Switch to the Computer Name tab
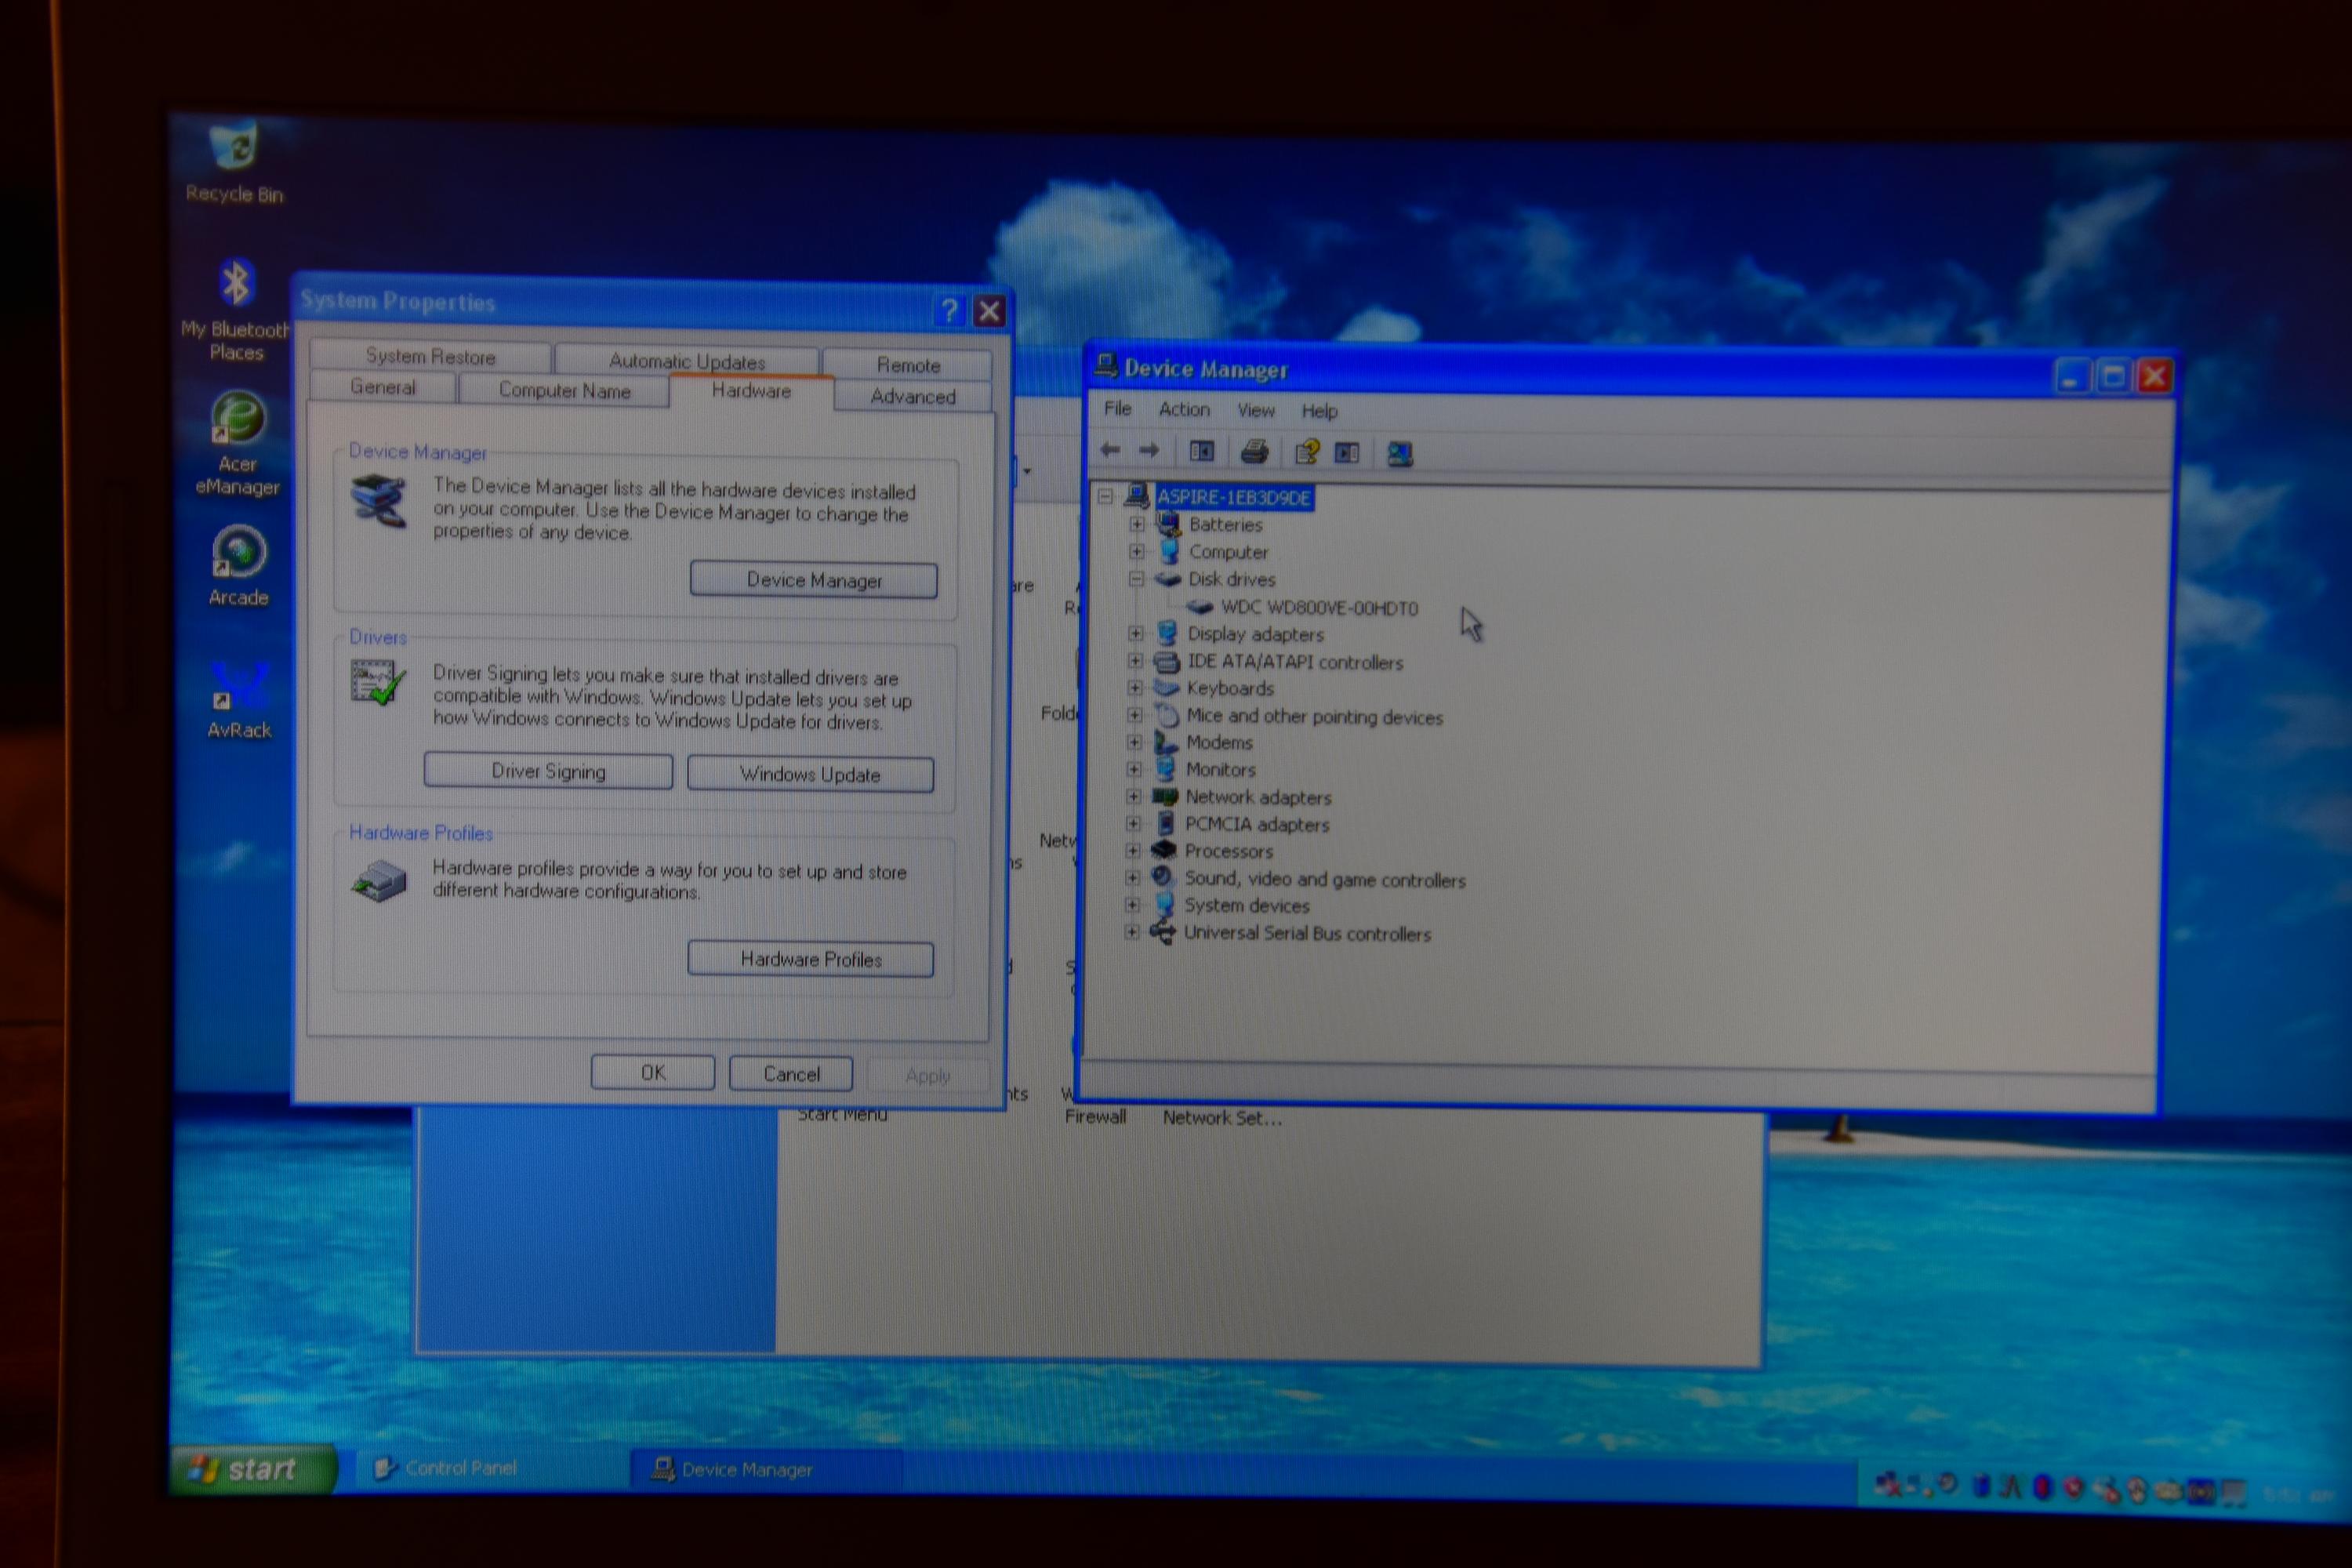Viewport: 2352px width, 1568px height. pos(564,391)
